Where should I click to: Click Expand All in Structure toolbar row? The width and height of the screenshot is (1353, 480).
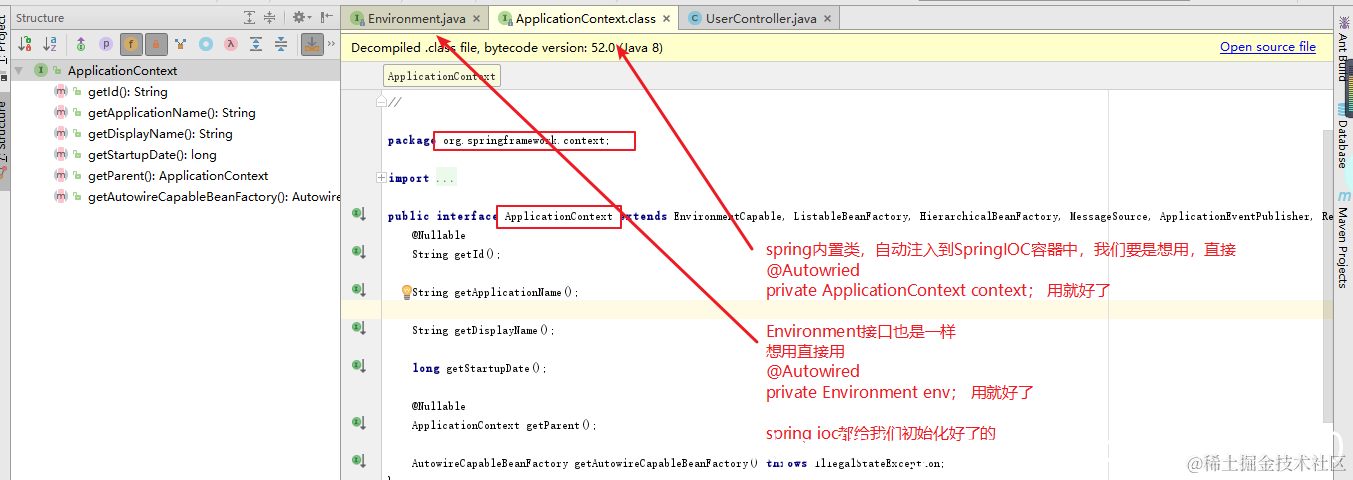(x=256, y=44)
